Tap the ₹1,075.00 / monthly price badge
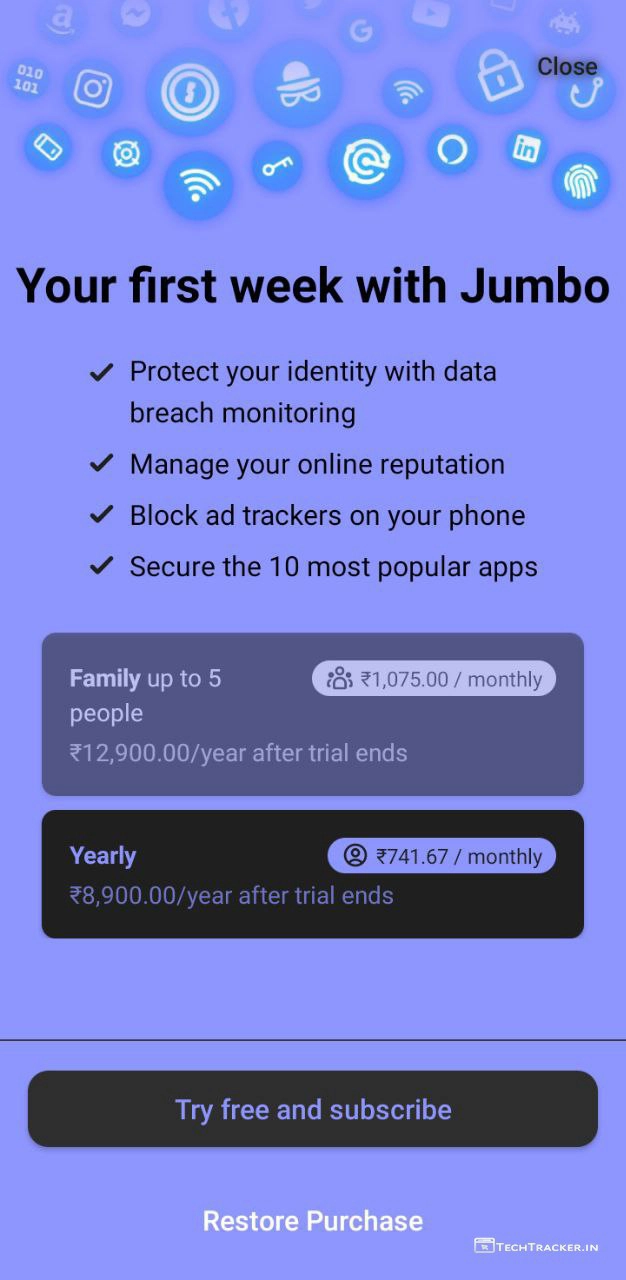626x1280 pixels. (x=434, y=679)
